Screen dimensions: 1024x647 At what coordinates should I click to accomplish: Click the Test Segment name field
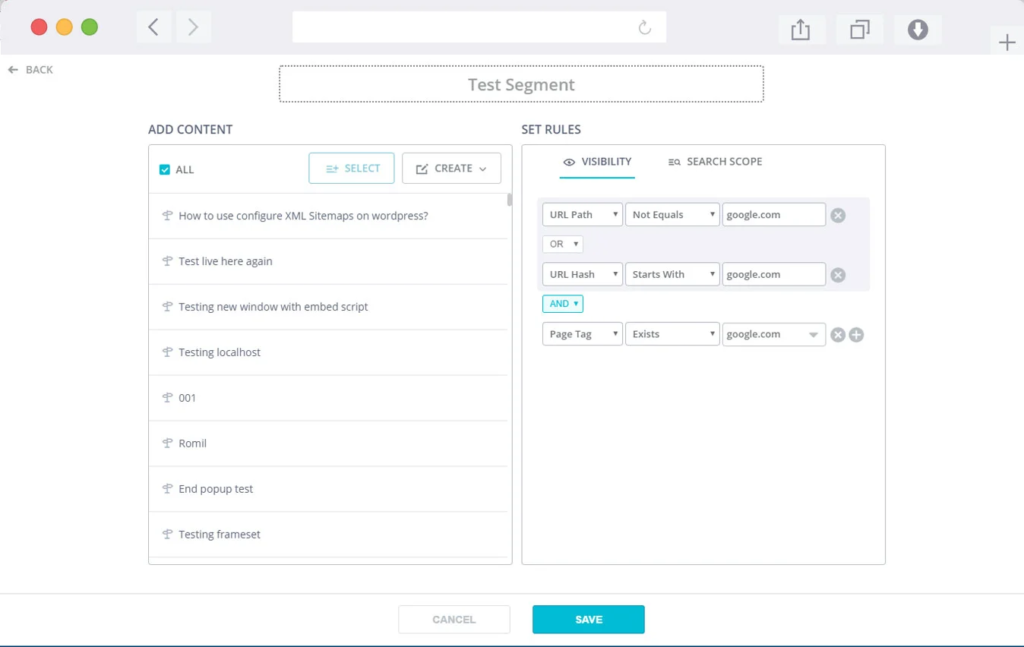point(520,84)
